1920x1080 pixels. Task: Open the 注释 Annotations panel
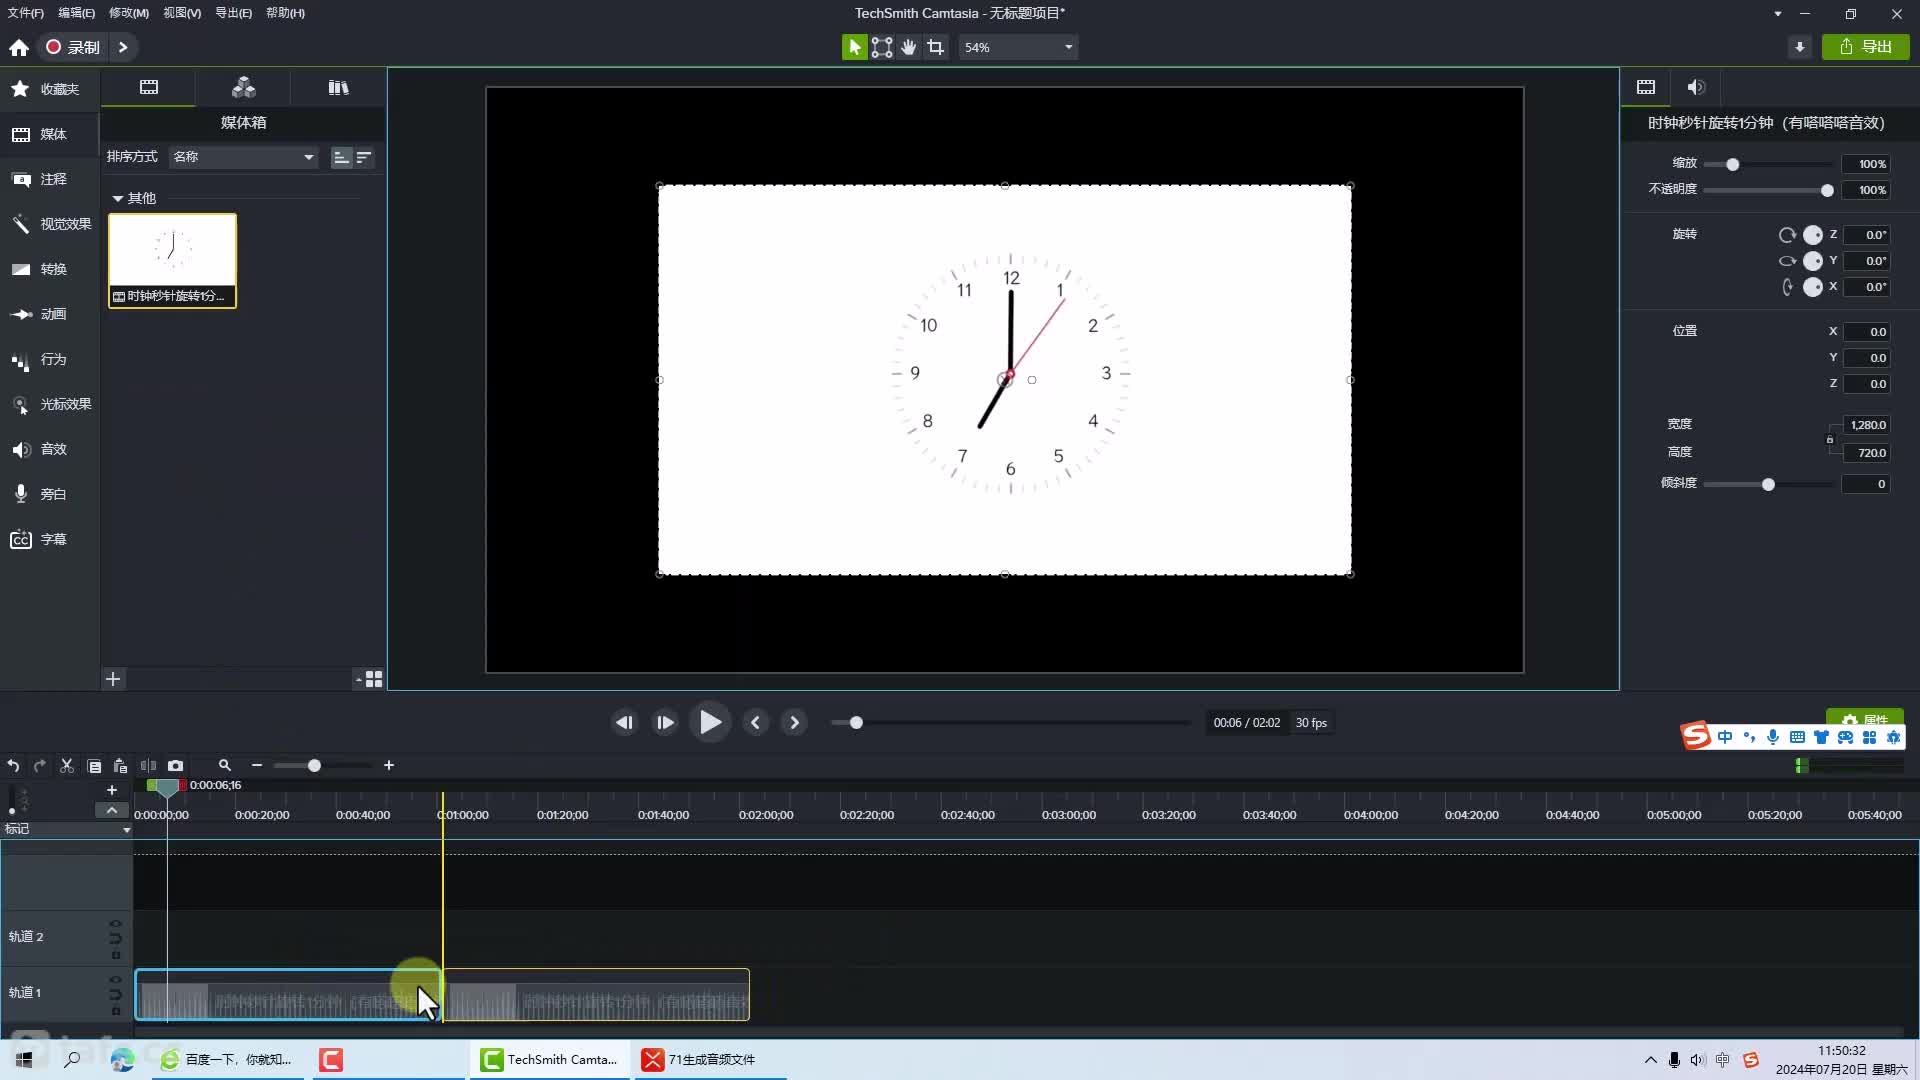click(x=50, y=179)
